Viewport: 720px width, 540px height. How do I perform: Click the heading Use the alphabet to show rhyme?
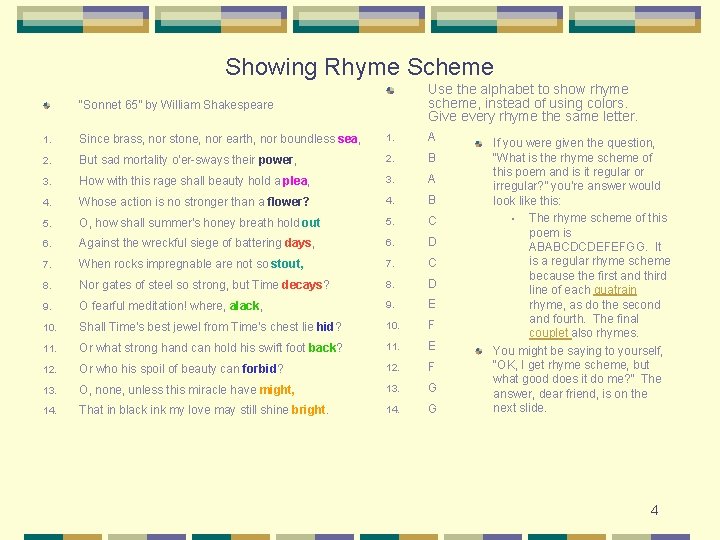pyautogui.click(x=533, y=103)
